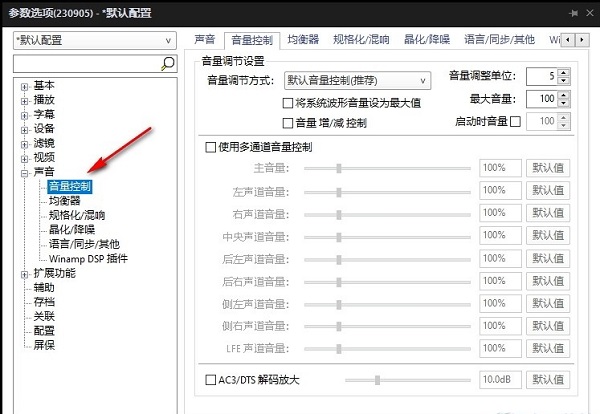Image resolution: width=600 pixels, height=414 pixels.
Task: Collapse the 声音 tree node
Action: 24,173
